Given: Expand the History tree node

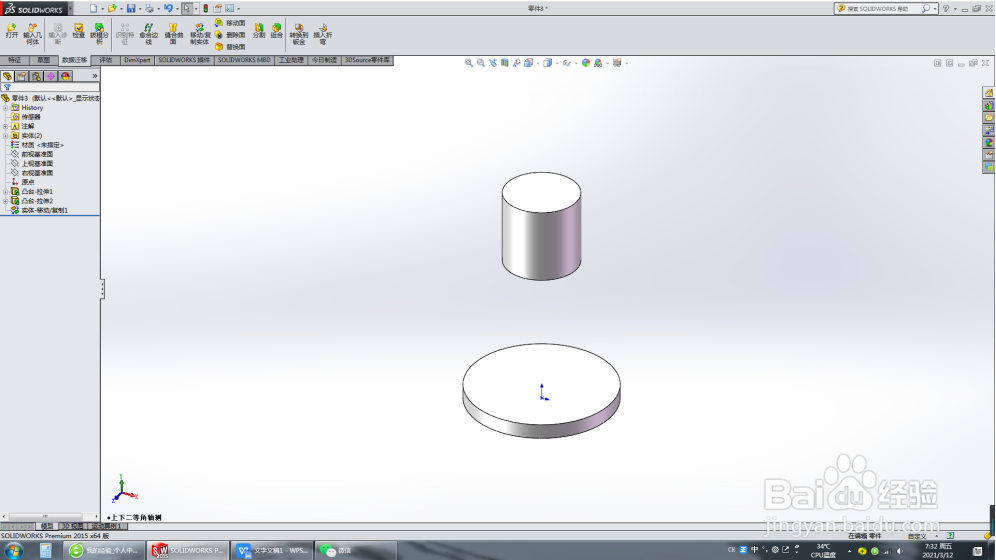Looking at the screenshot, I should (x=6, y=108).
